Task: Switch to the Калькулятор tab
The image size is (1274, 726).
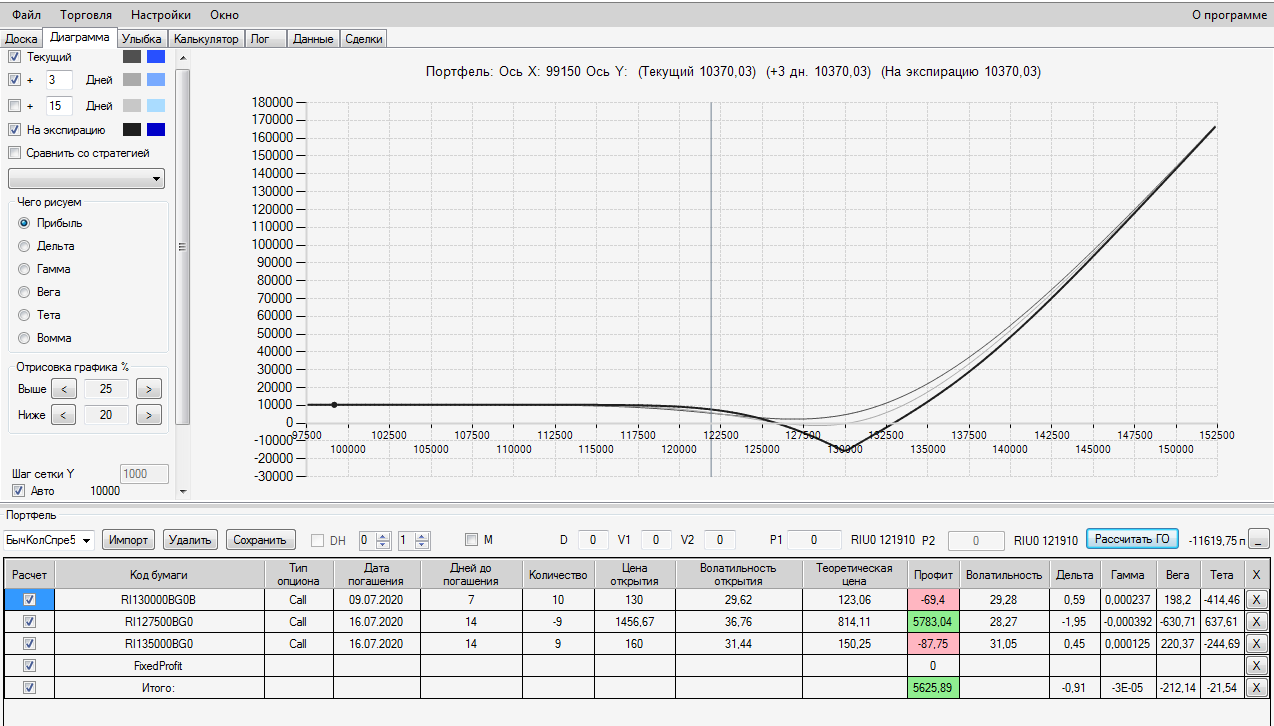Action: [206, 39]
